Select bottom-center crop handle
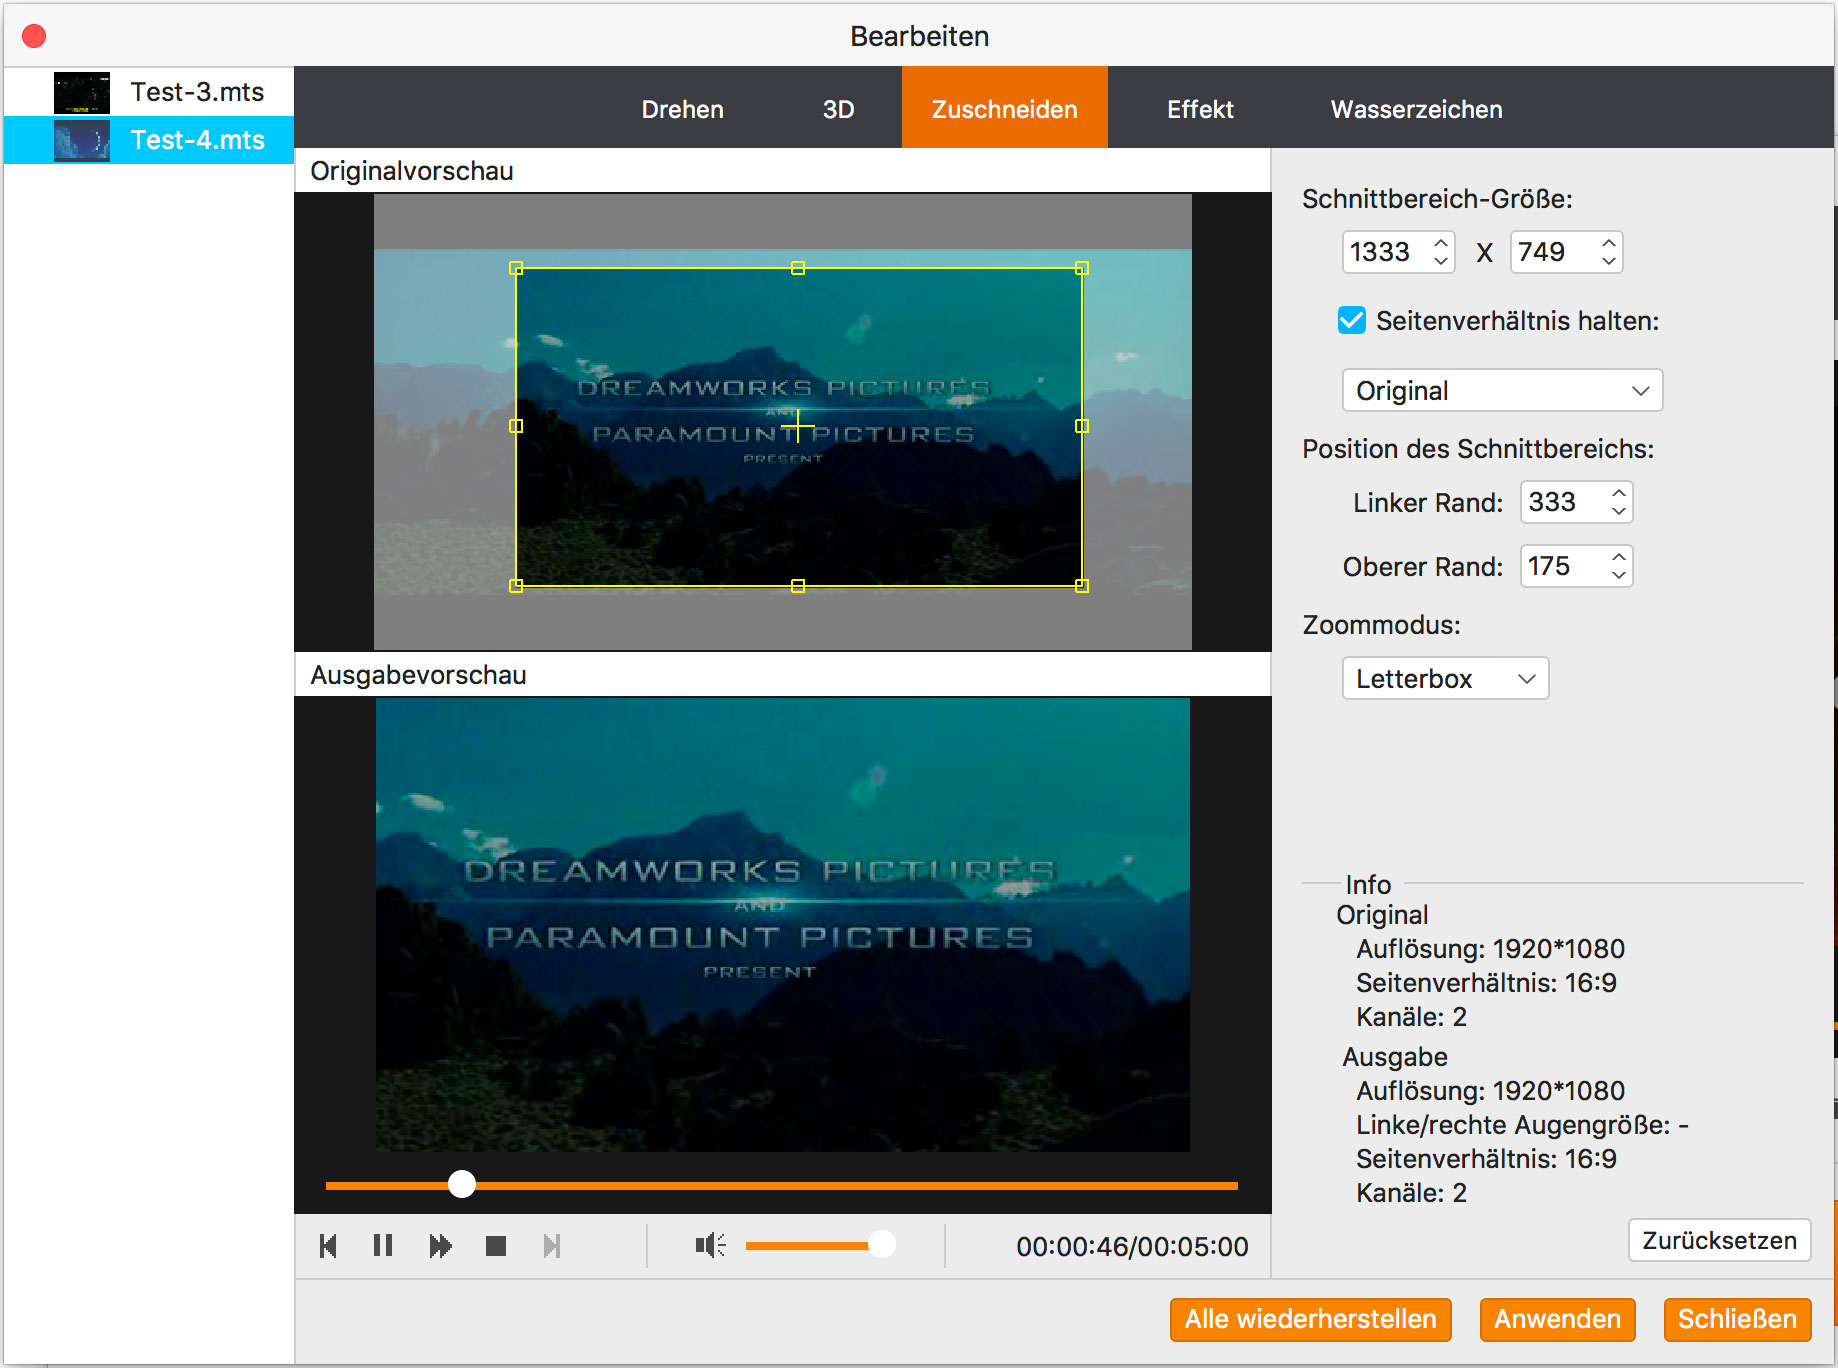 pyautogui.click(x=798, y=586)
